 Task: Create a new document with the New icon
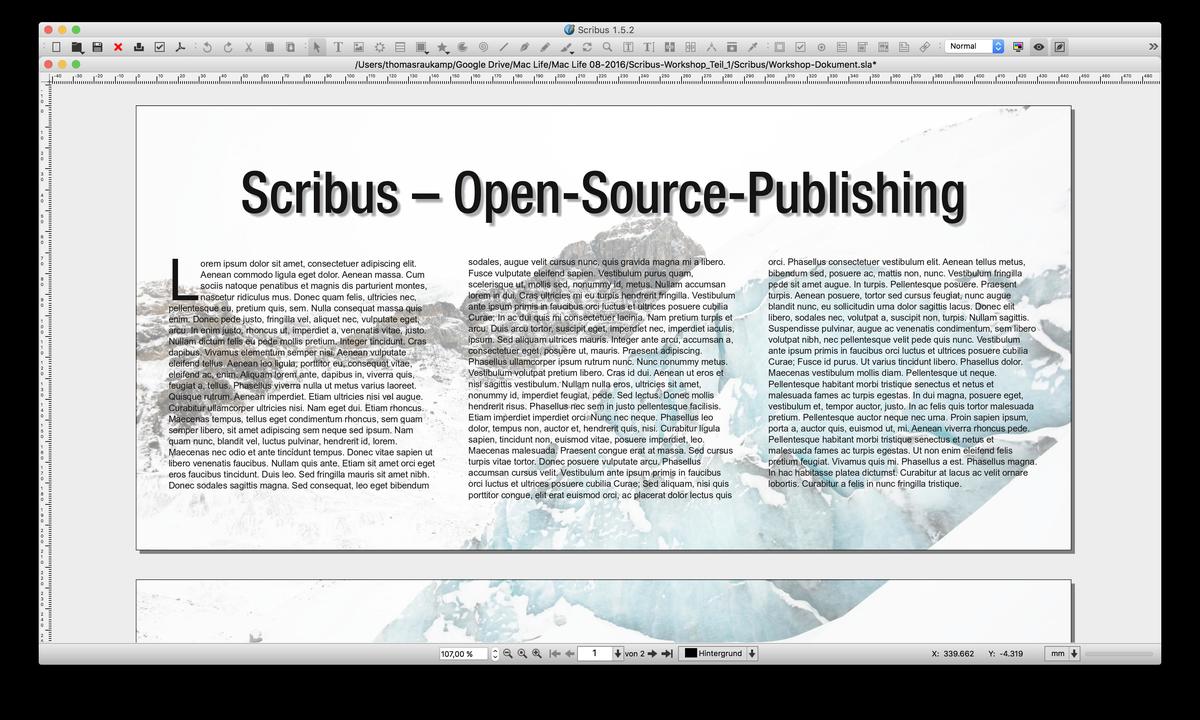pyautogui.click(x=57, y=47)
